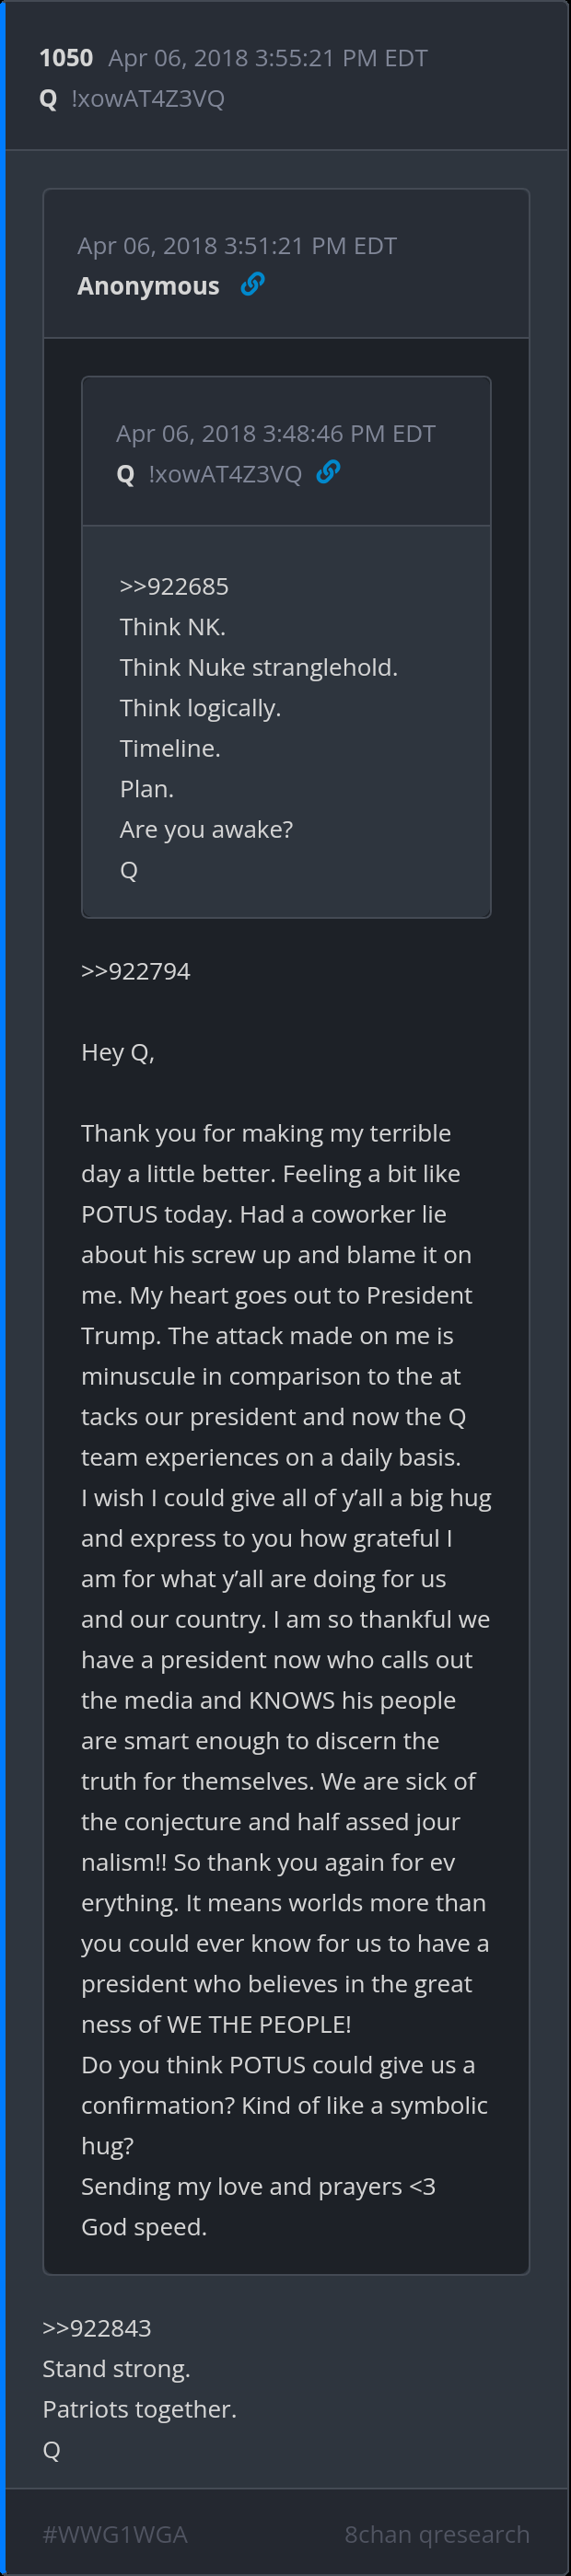The width and height of the screenshot is (571, 2576).
Task: Click the nested post tripcode !xowAT4Z3VQ
Action: tap(225, 474)
